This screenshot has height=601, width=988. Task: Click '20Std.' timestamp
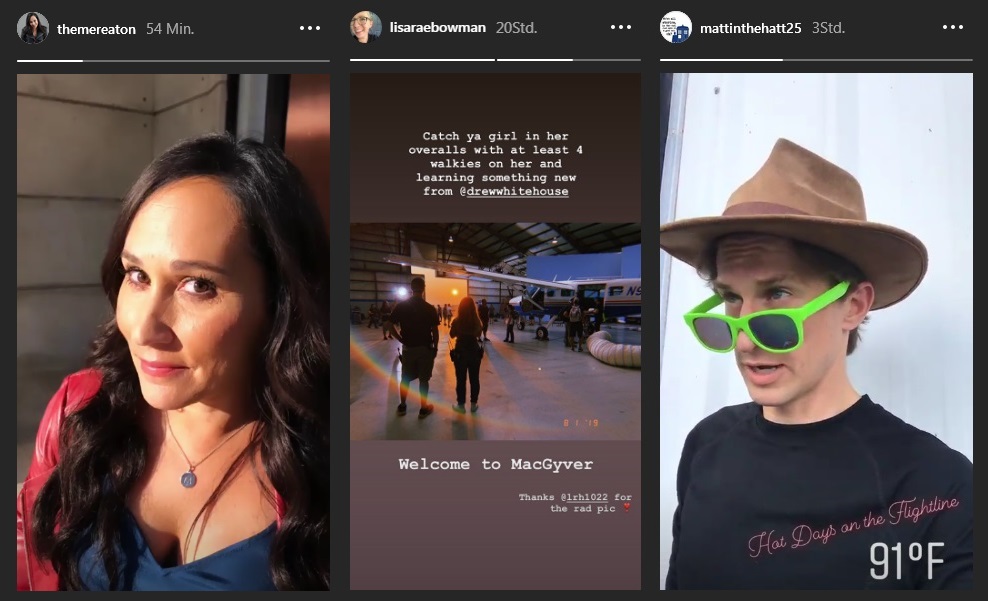tap(516, 28)
